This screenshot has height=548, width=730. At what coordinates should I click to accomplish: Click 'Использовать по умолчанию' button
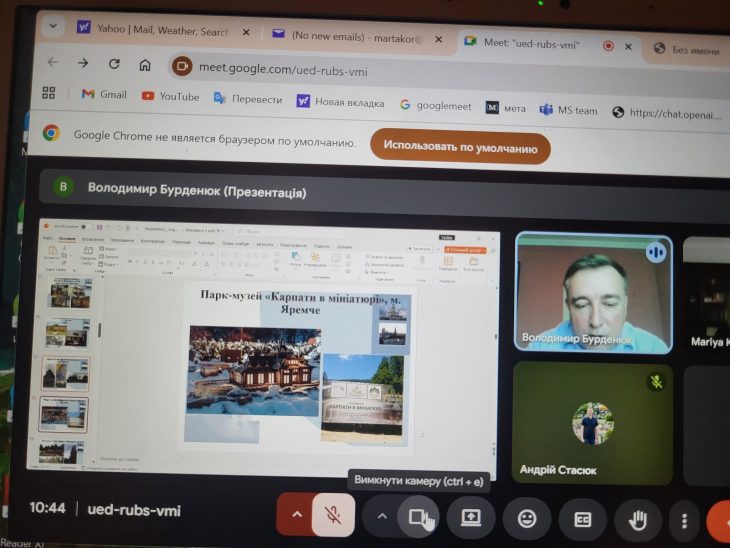click(460, 146)
